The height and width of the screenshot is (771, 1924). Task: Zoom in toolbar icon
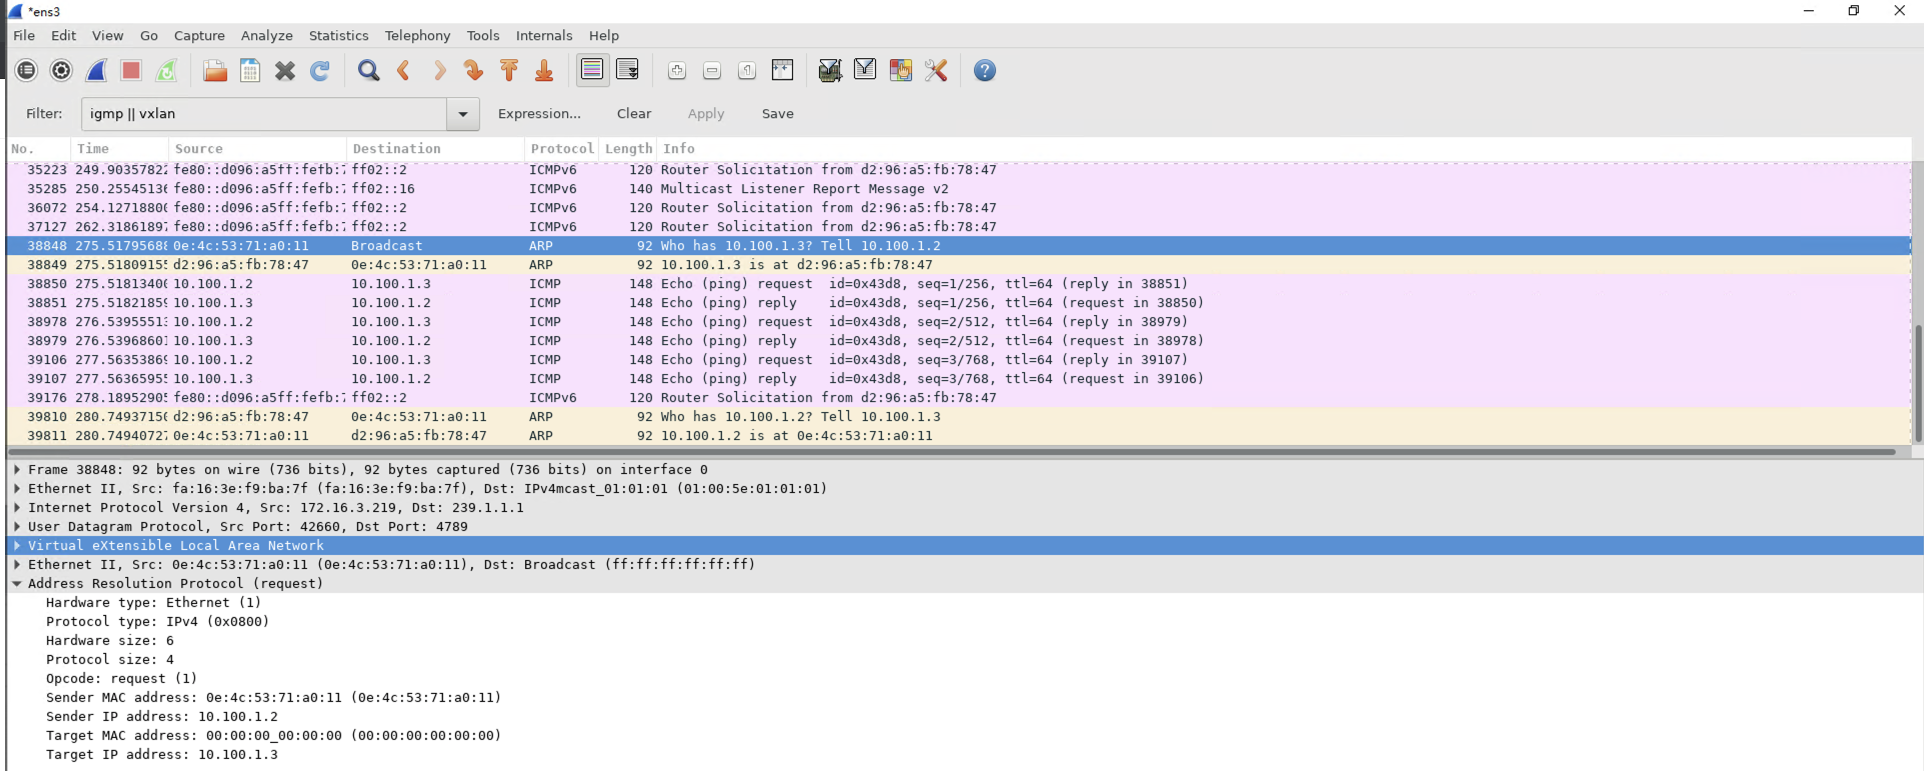coord(677,70)
